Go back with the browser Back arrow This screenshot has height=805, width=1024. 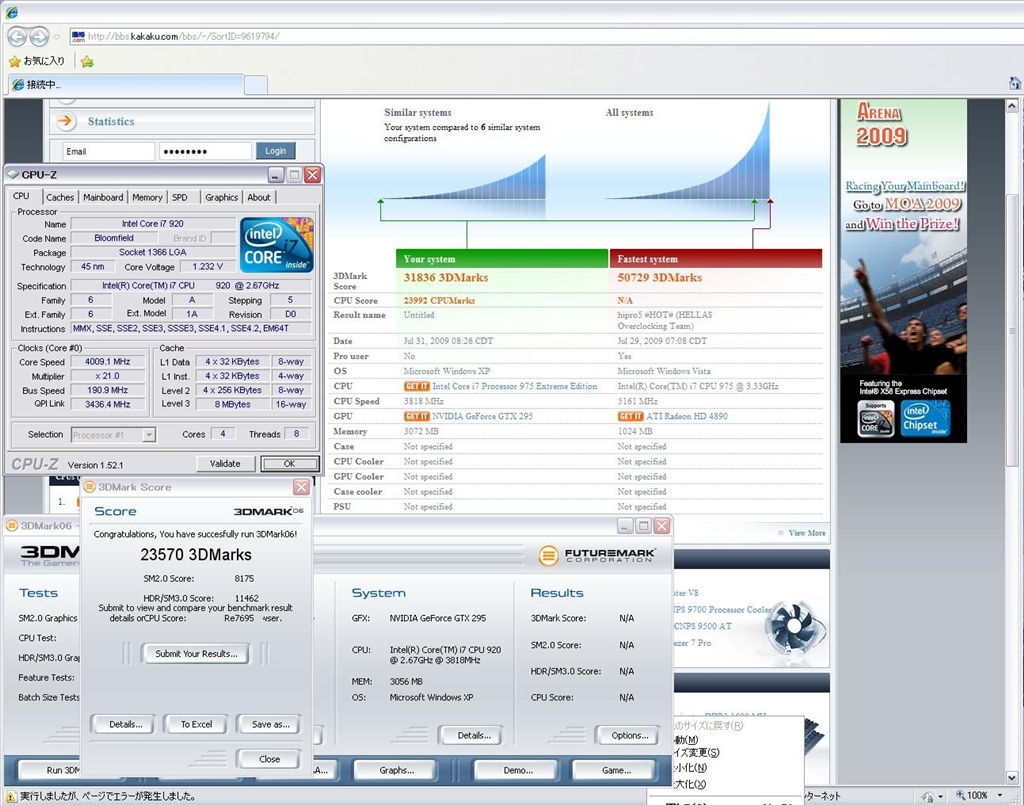(17, 37)
